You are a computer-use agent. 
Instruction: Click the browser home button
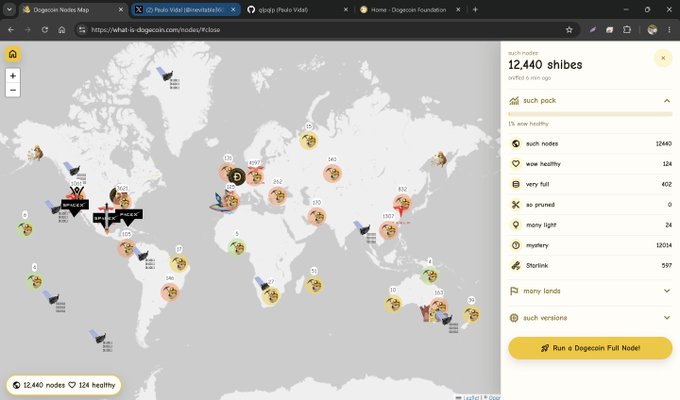click(62, 30)
